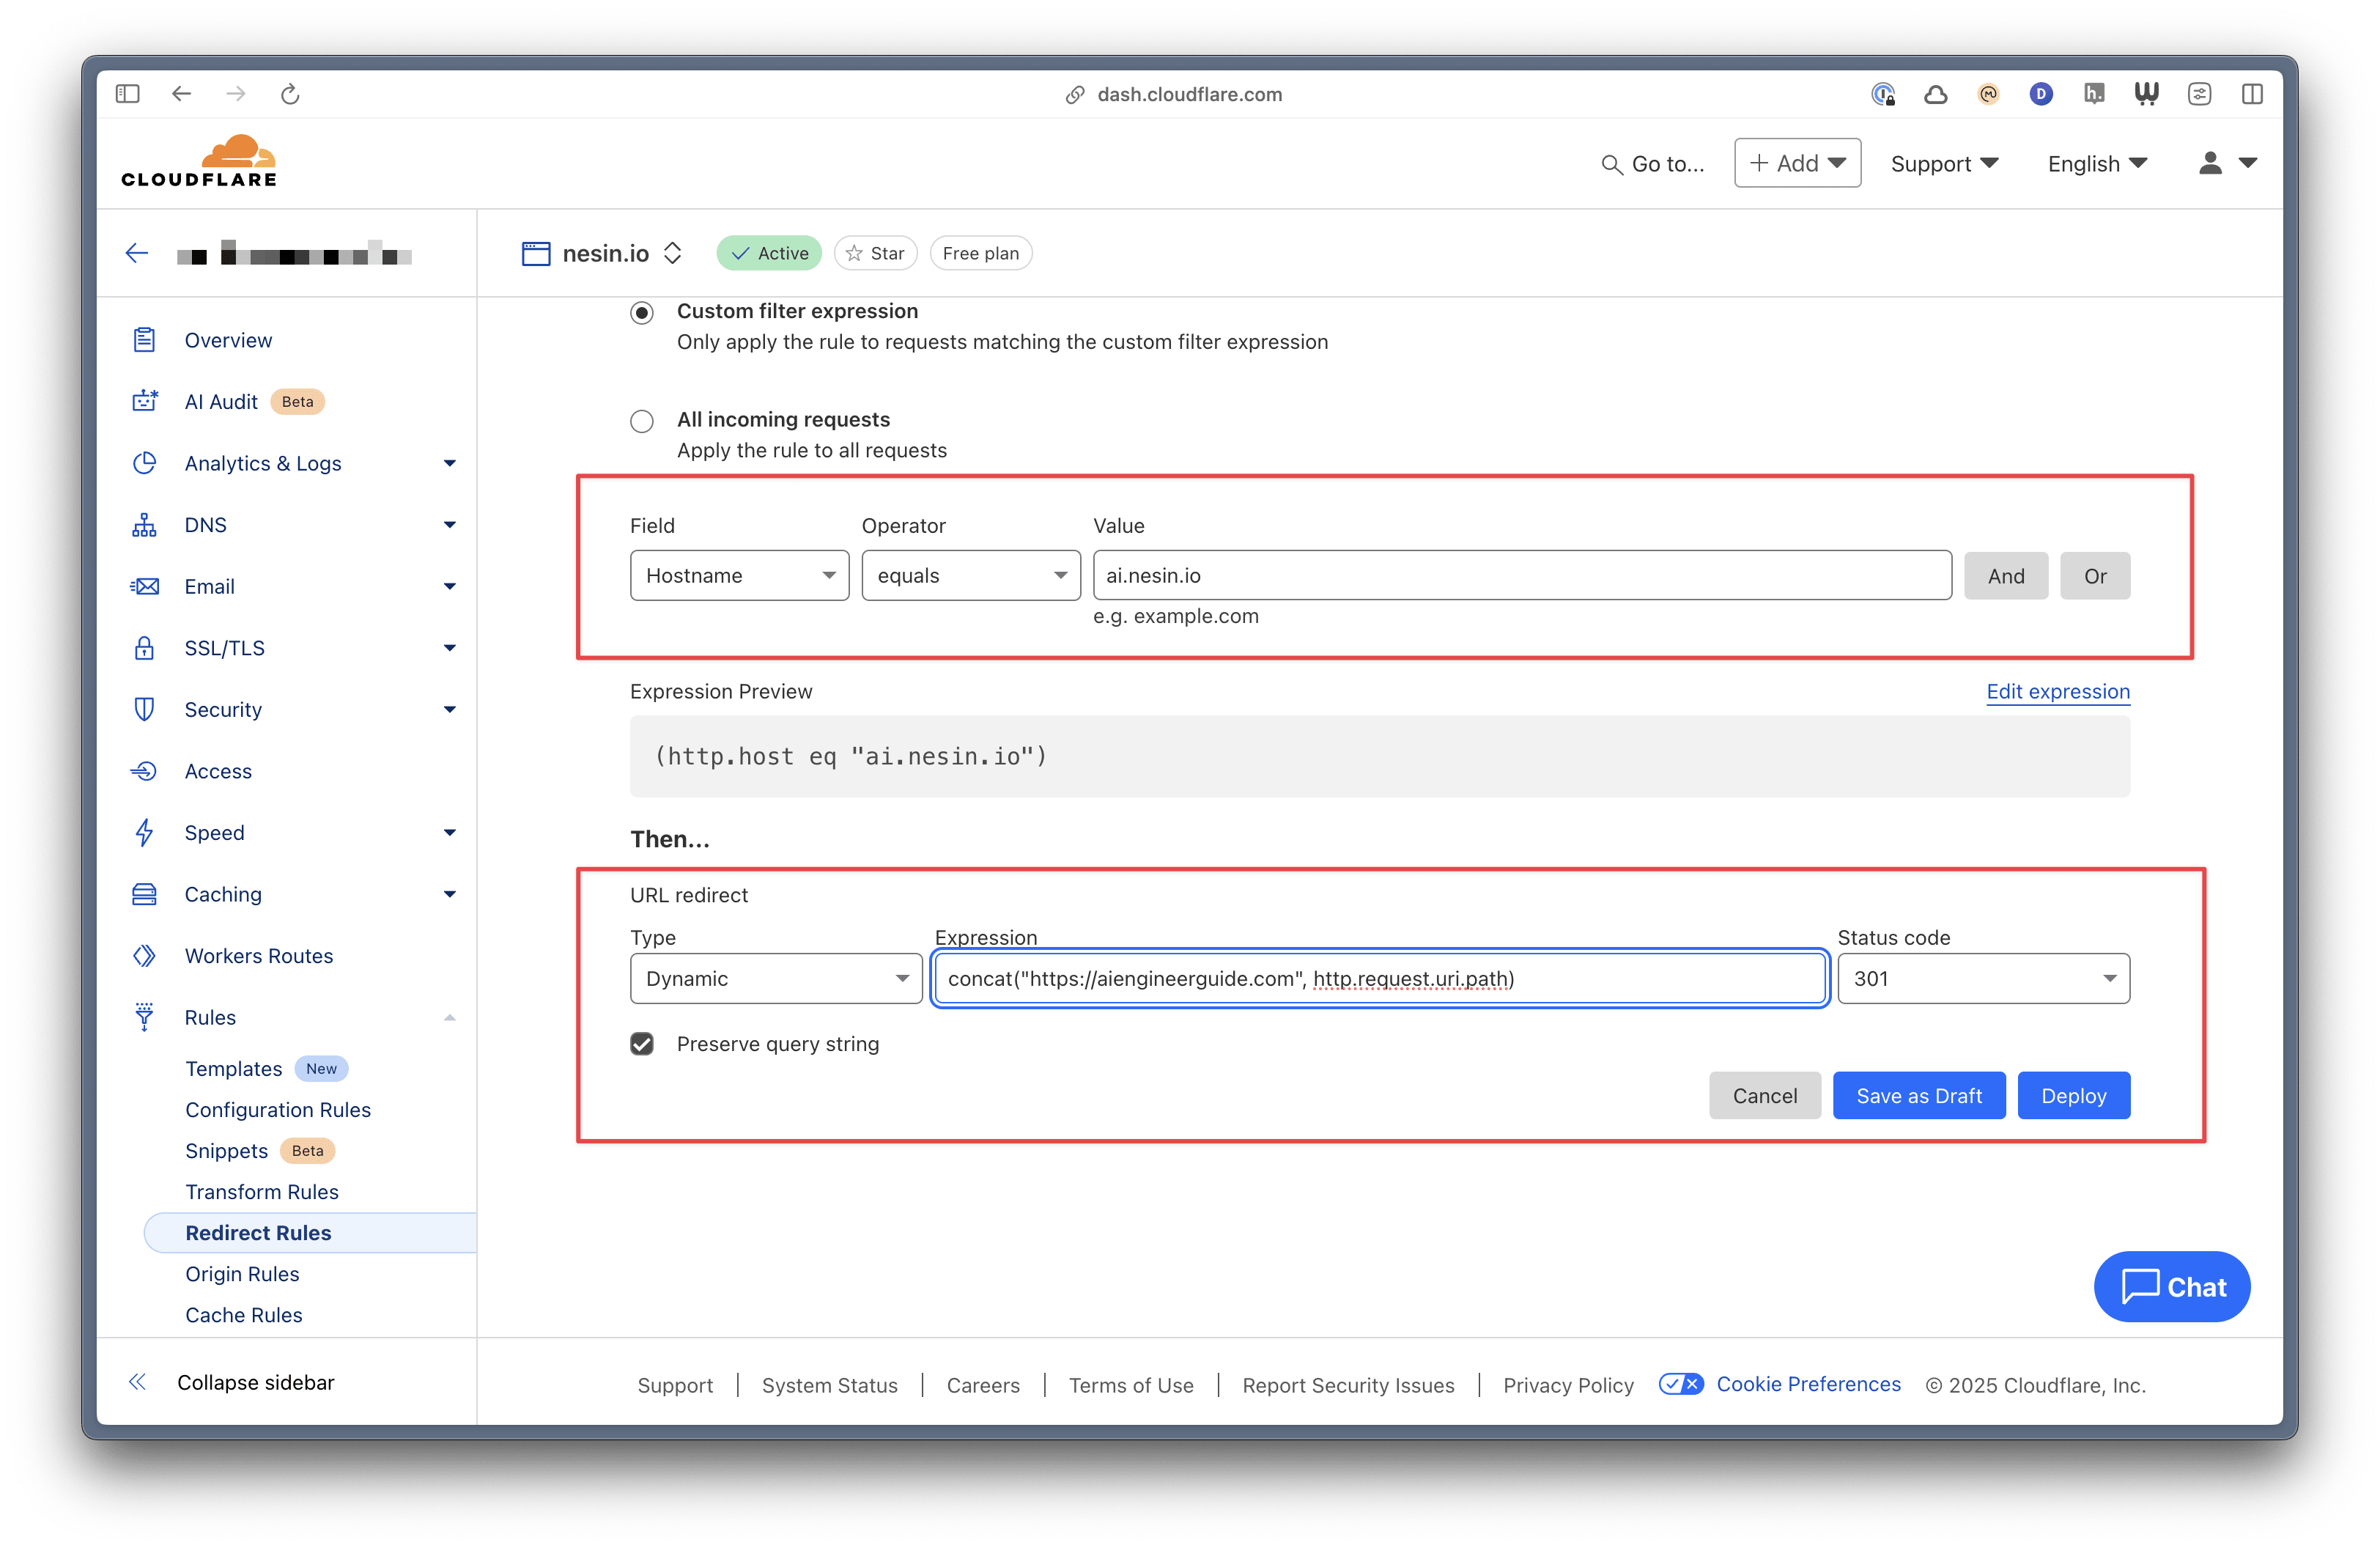Open the Hostname field dropdown

point(739,576)
